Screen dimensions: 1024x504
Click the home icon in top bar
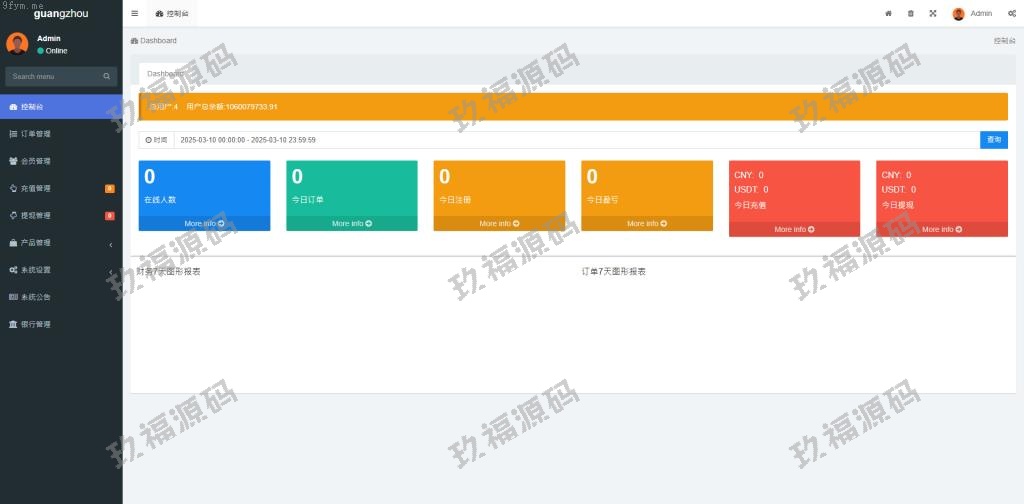tap(888, 14)
